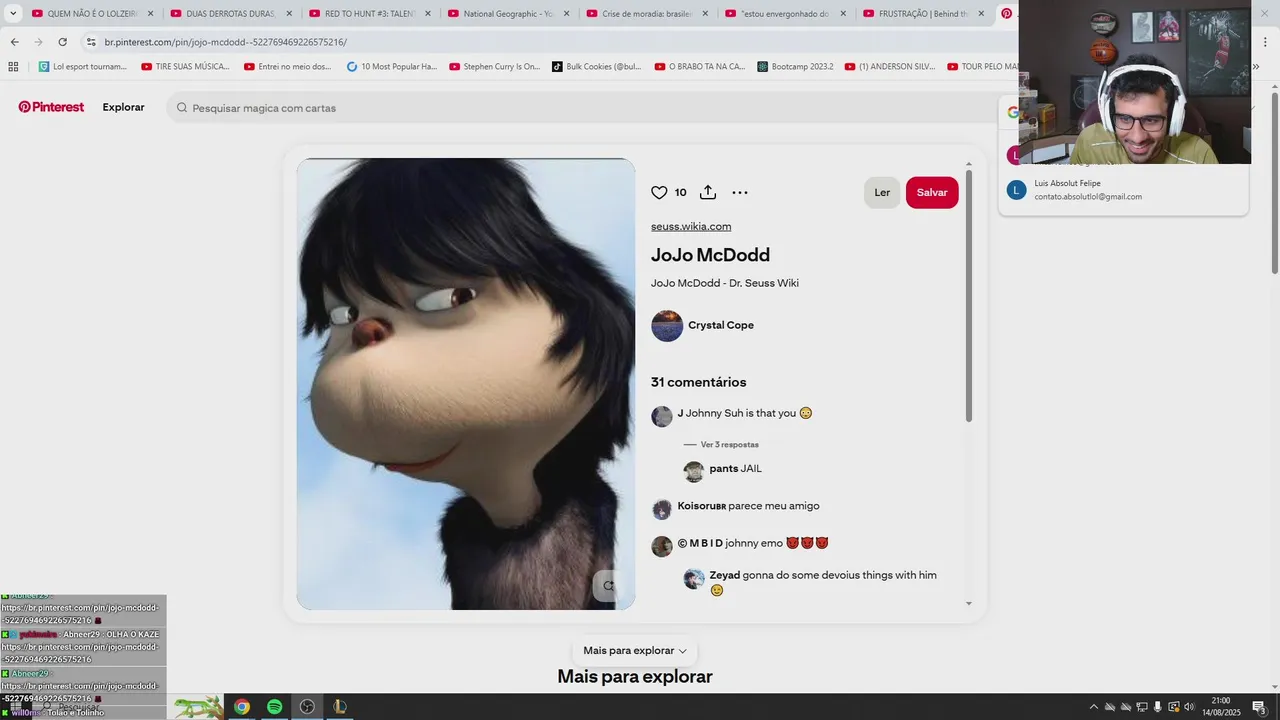1280x720 pixels.
Task: Open the taskbar notification center icon
Action: coord(1259,707)
